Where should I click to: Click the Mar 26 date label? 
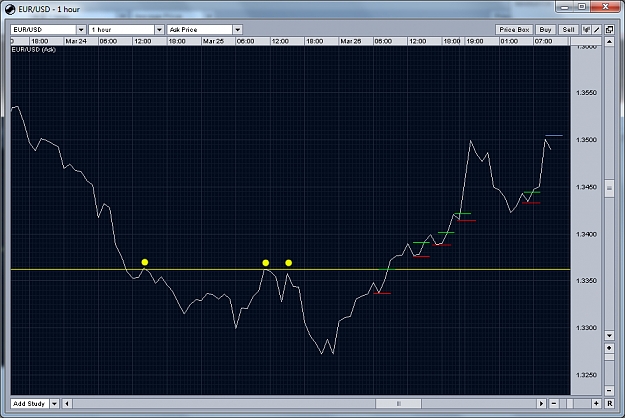(351, 41)
